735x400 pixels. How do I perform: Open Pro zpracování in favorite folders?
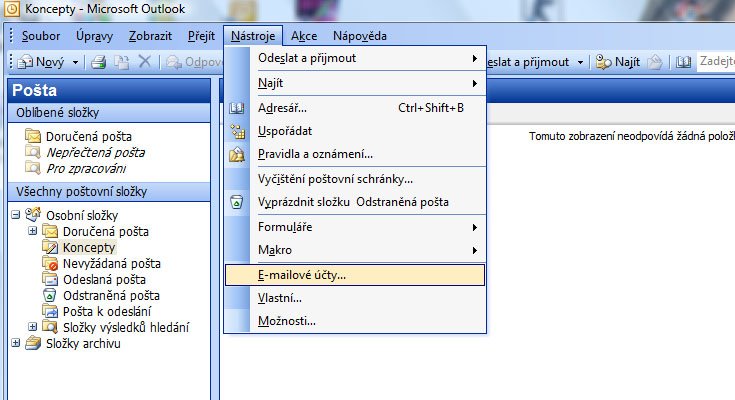pos(86,168)
